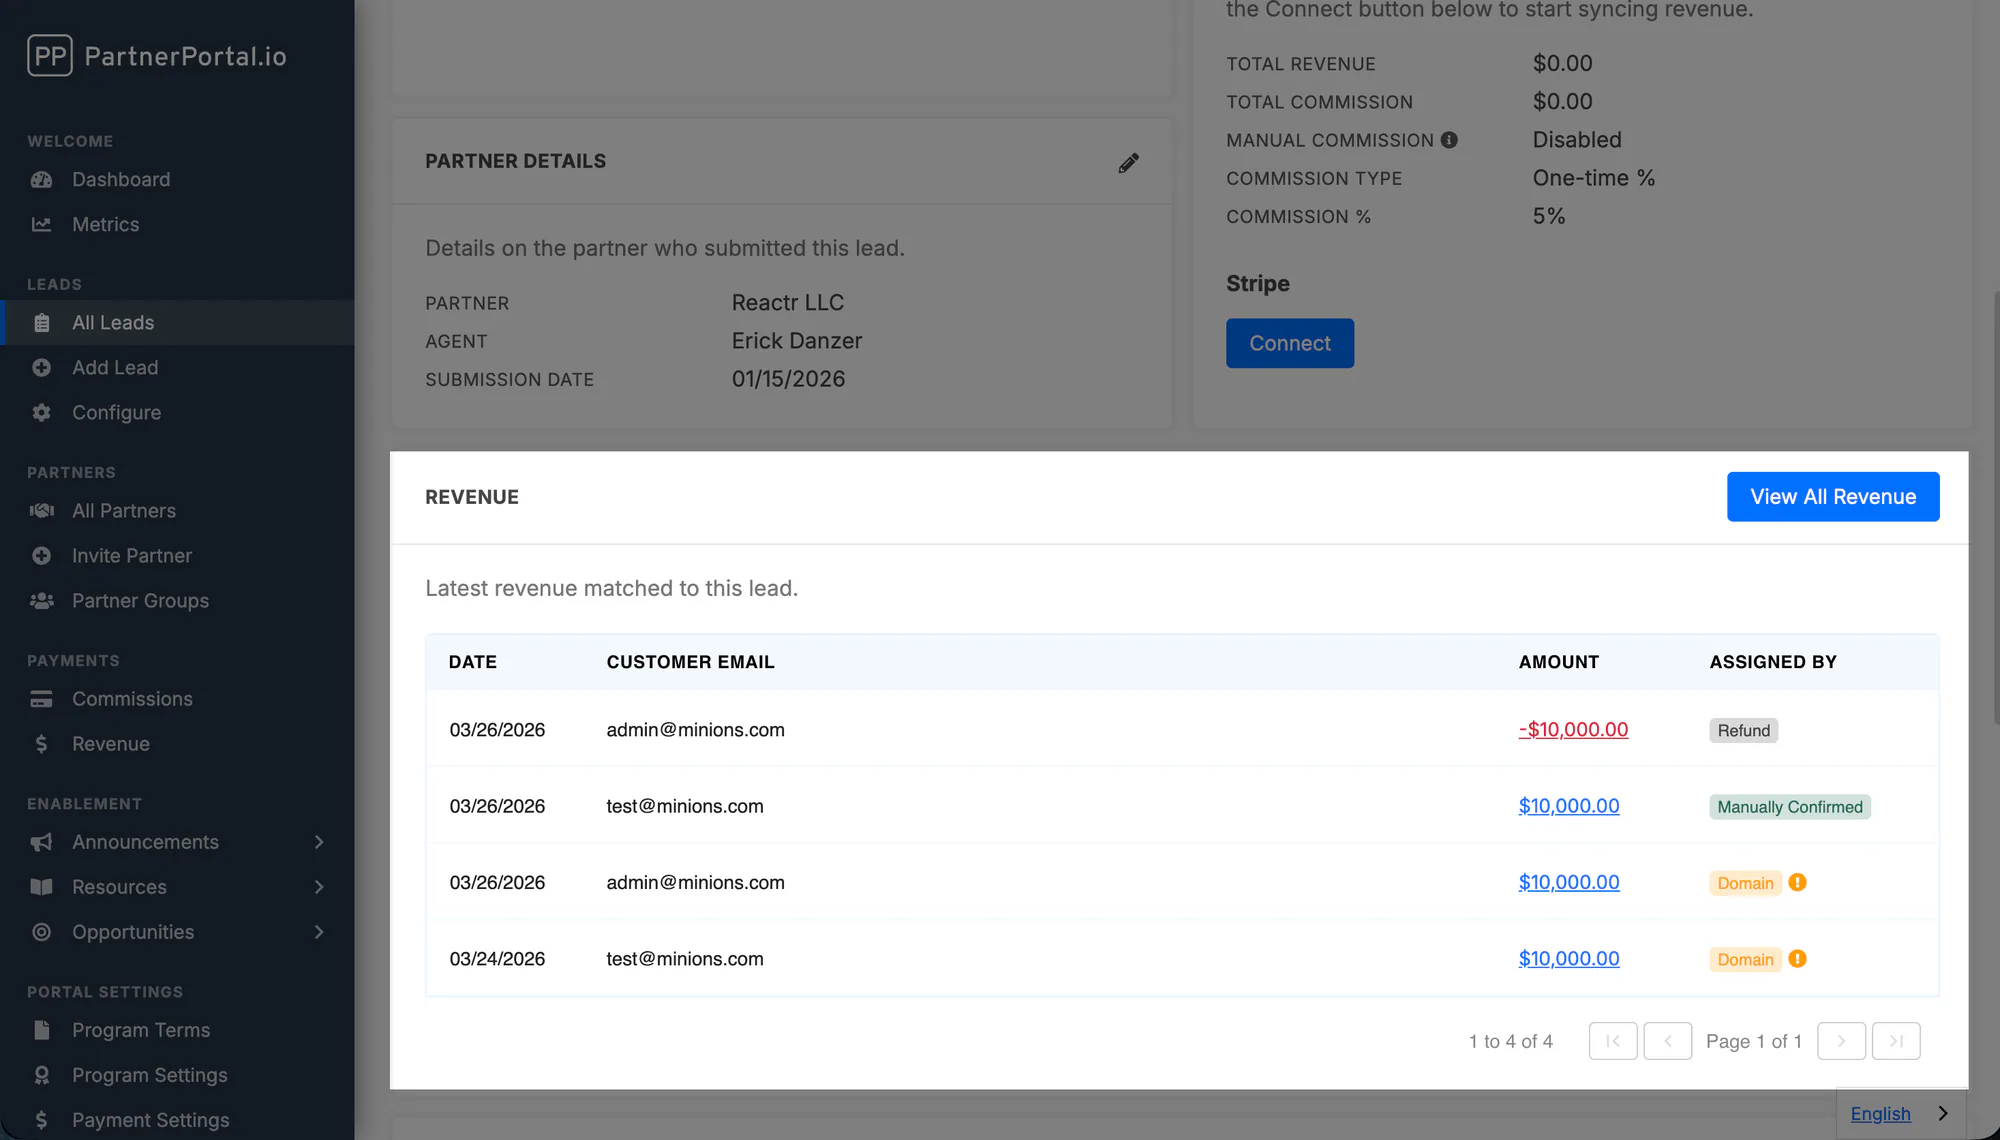
Task: Click the View All Revenue button
Action: coord(1833,497)
